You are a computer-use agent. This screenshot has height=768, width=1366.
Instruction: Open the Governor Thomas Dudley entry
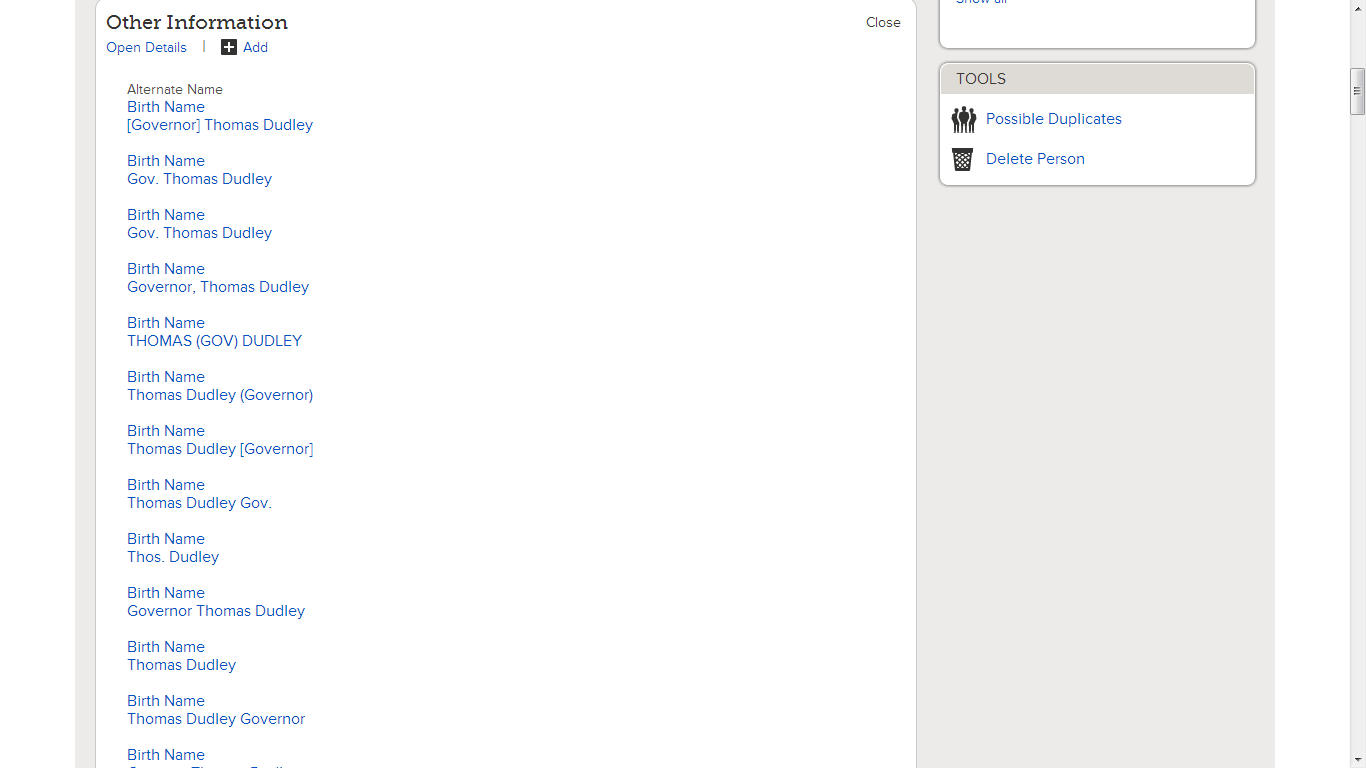216,611
